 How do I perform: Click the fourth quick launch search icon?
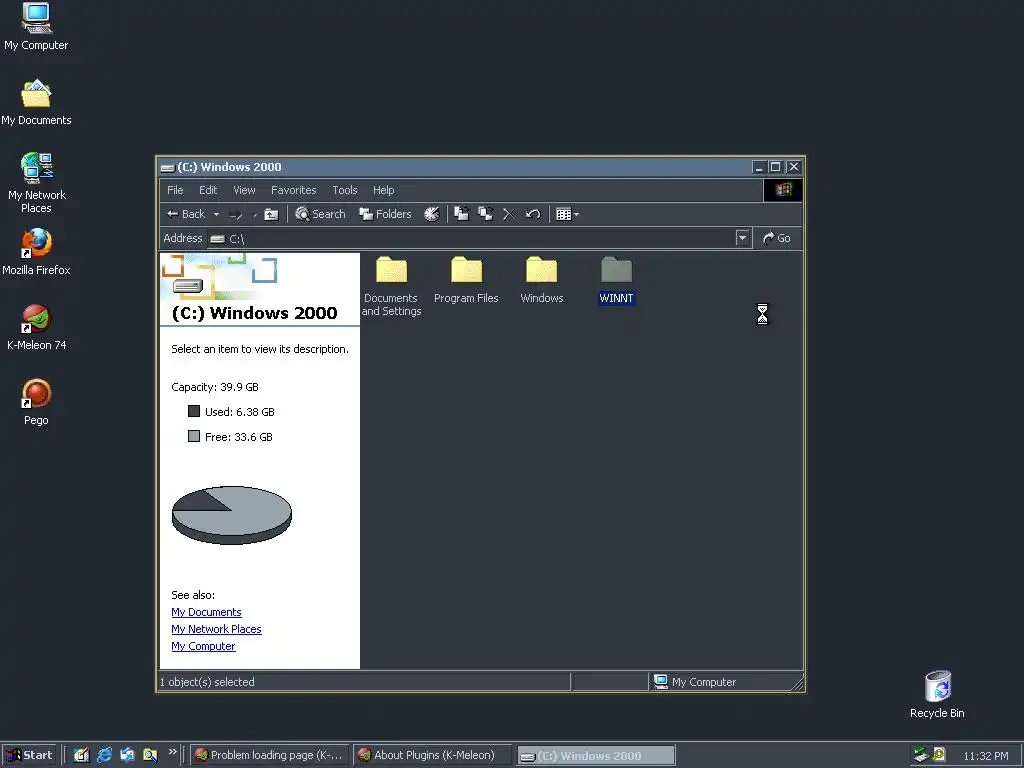coord(150,755)
